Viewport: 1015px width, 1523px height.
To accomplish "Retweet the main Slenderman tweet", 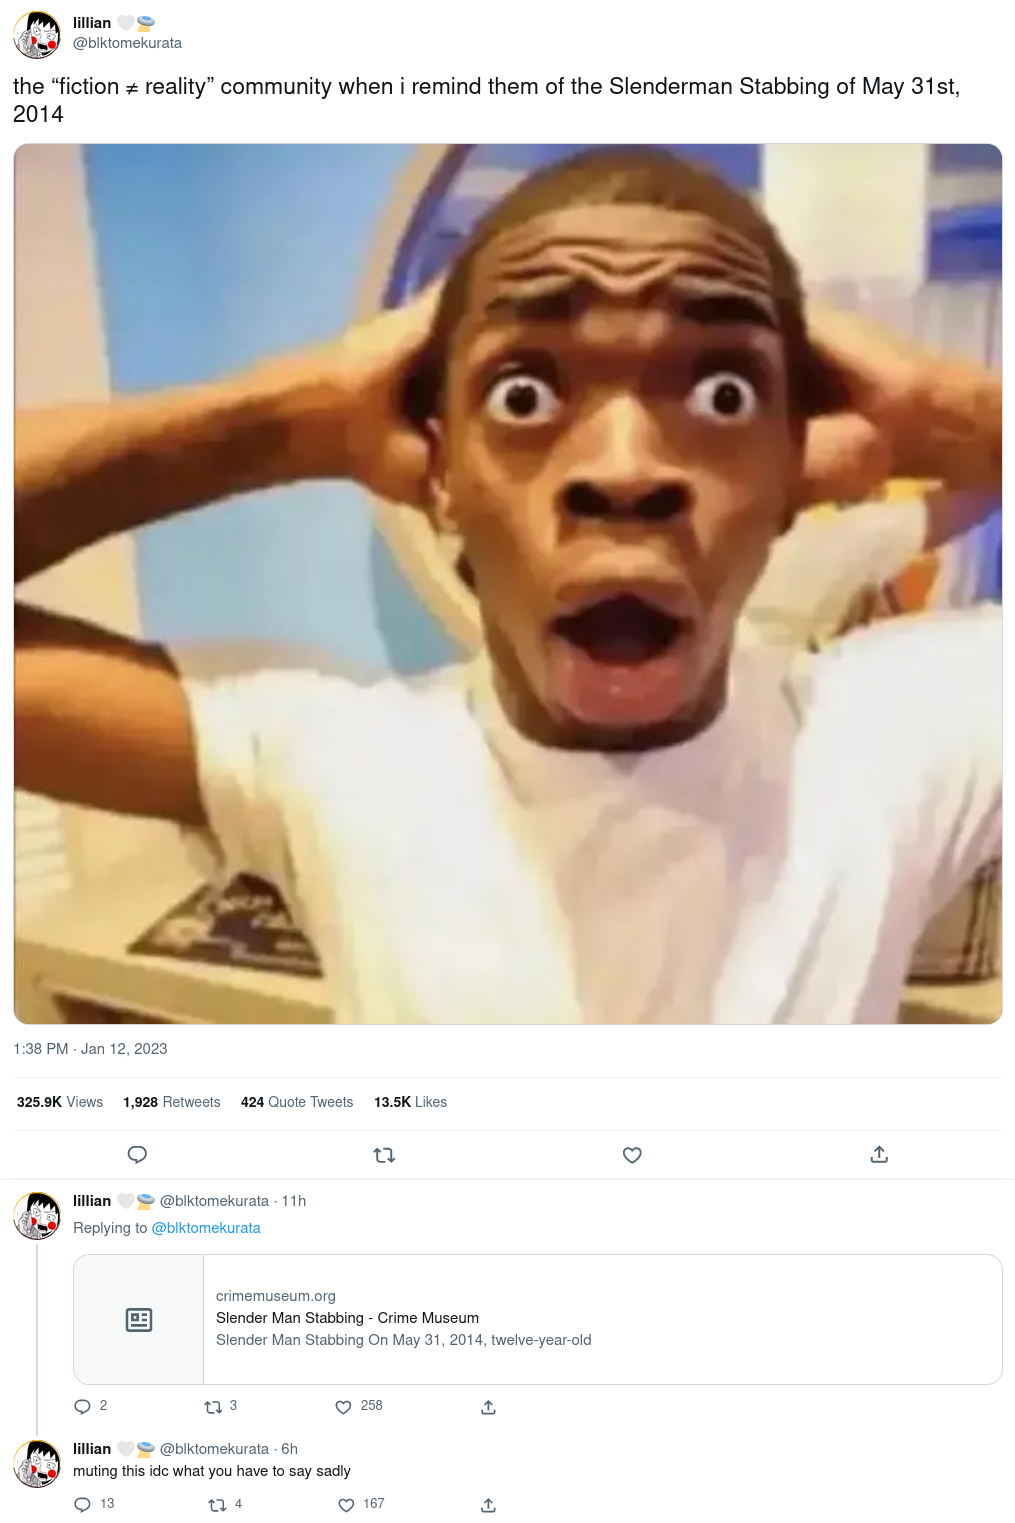I will click(x=384, y=1155).
